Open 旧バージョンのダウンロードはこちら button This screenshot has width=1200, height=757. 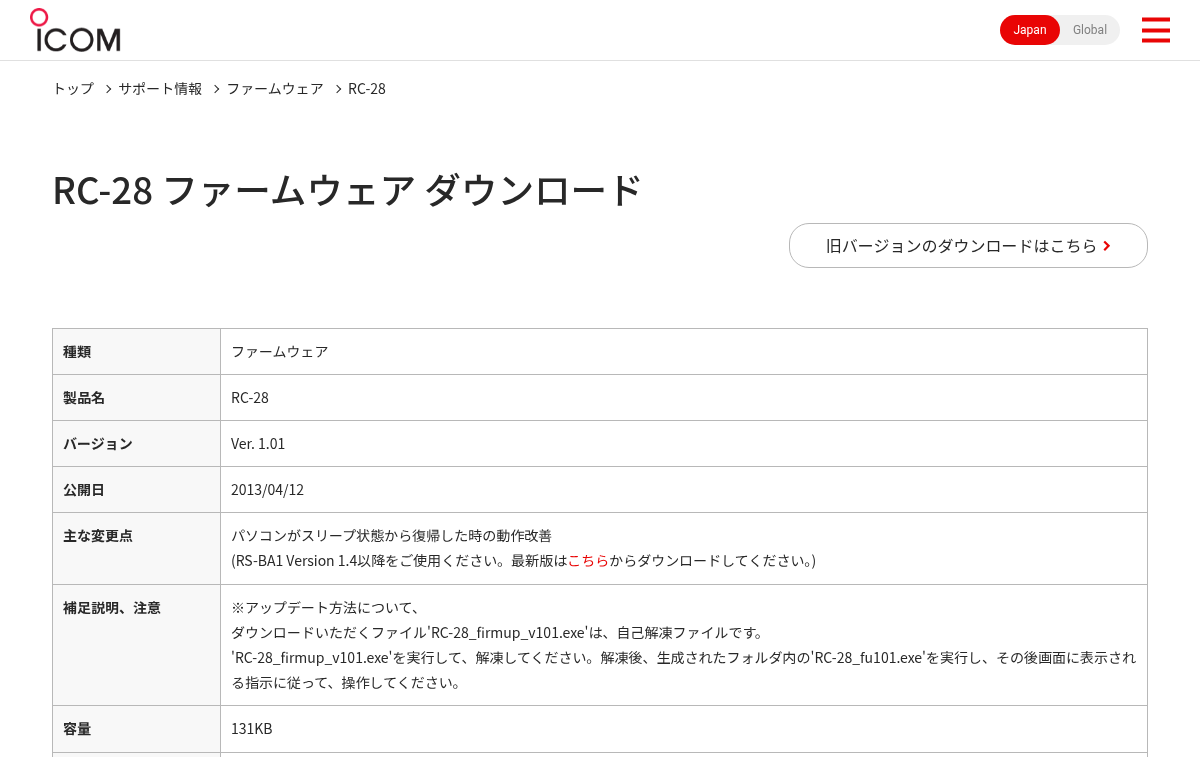(968, 245)
